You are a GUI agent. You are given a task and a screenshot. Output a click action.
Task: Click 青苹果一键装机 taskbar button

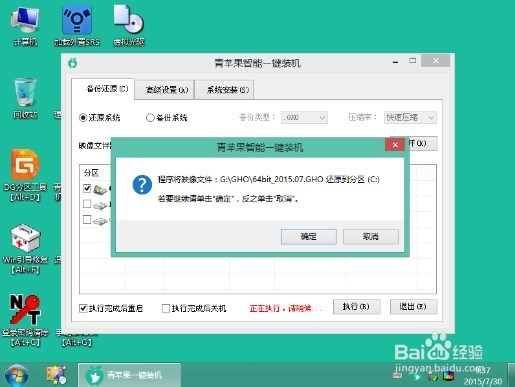[129, 375]
